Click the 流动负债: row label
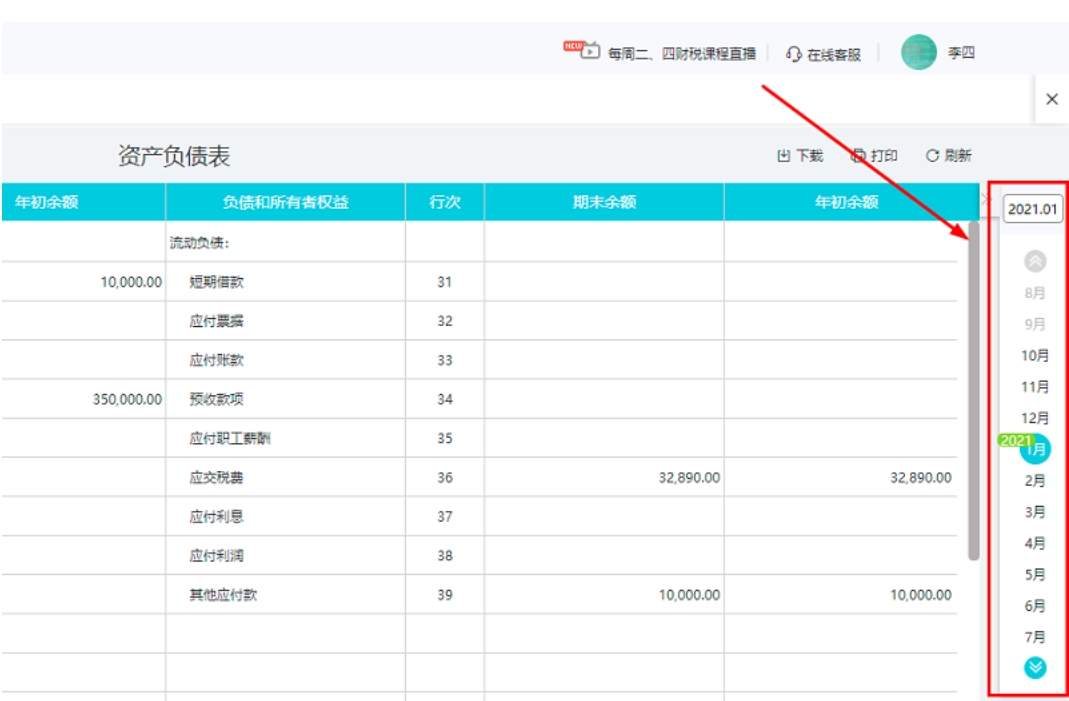The image size is (1069, 701). (x=199, y=243)
